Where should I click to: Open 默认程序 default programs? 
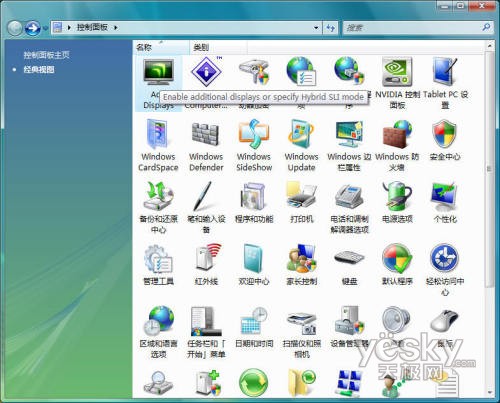click(397, 265)
